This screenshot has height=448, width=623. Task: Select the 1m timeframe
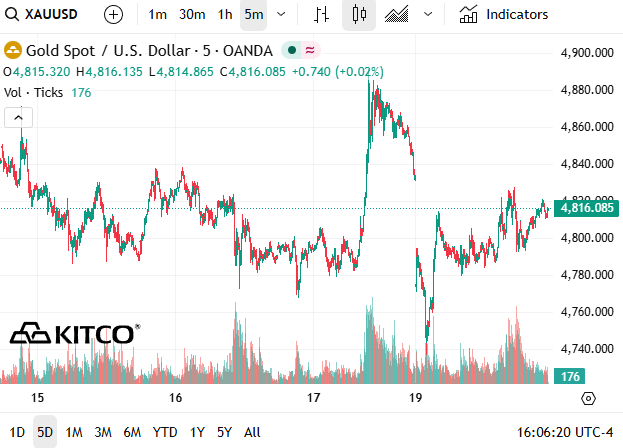pos(157,15)
